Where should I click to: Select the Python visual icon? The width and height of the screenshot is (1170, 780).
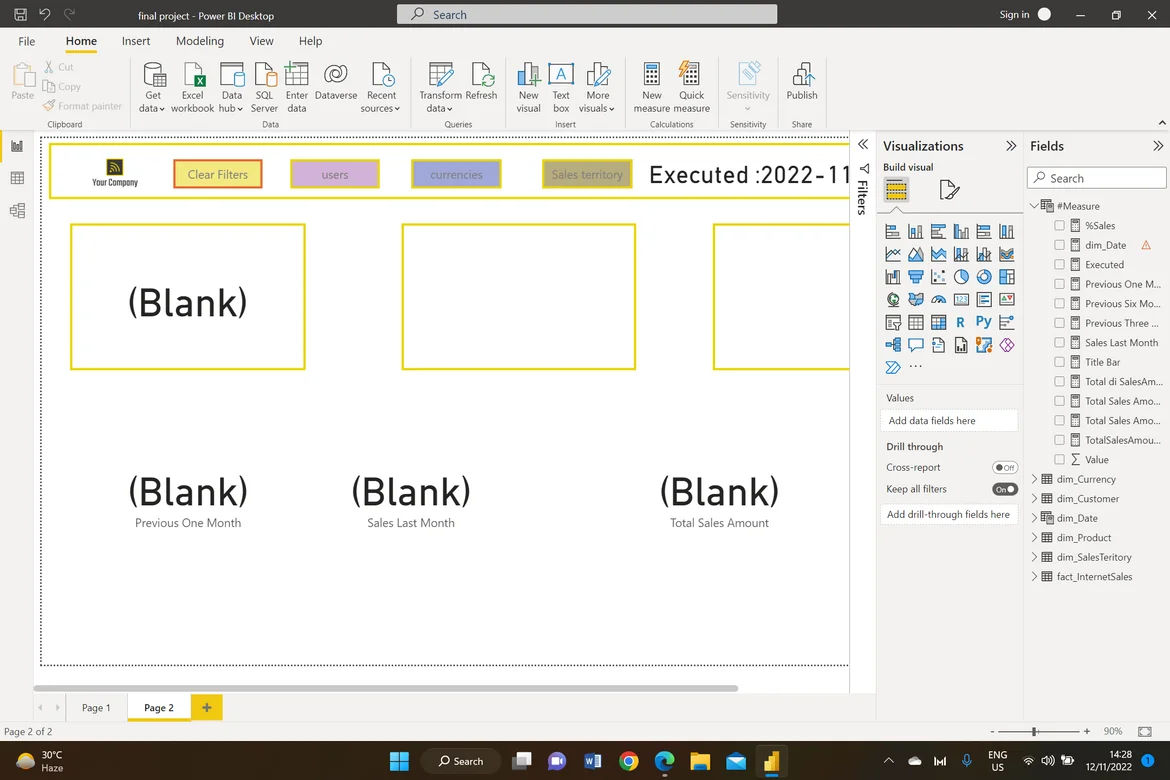(983, 322)
